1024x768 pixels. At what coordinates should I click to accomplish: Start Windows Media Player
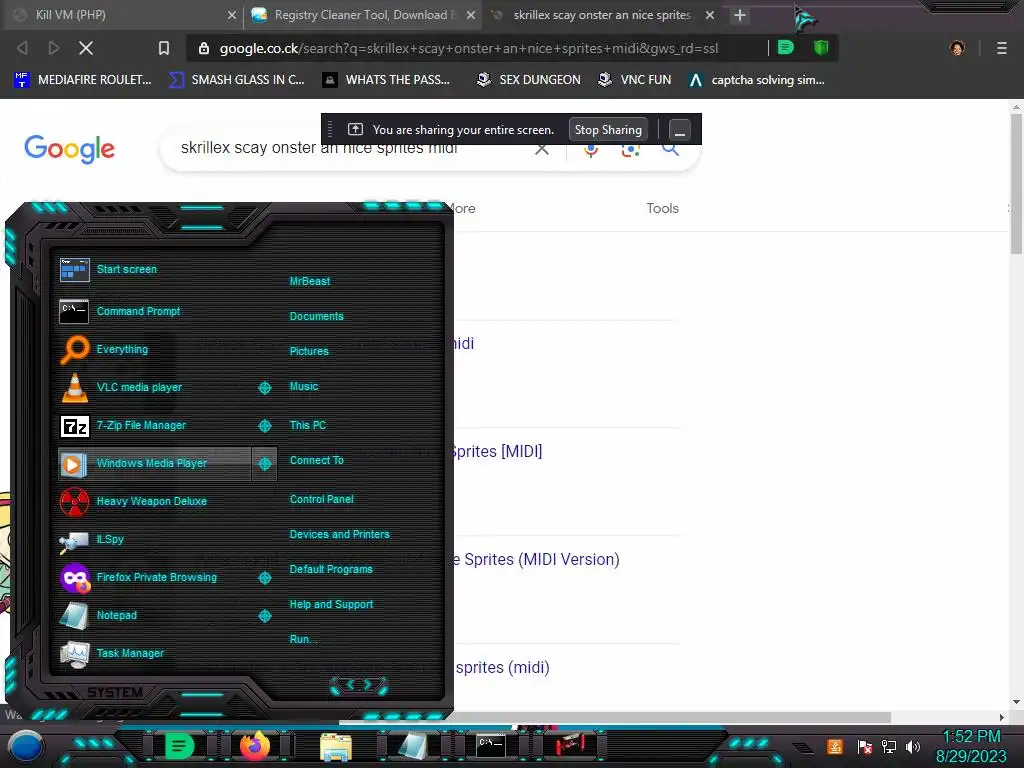[x=155, y=464]
